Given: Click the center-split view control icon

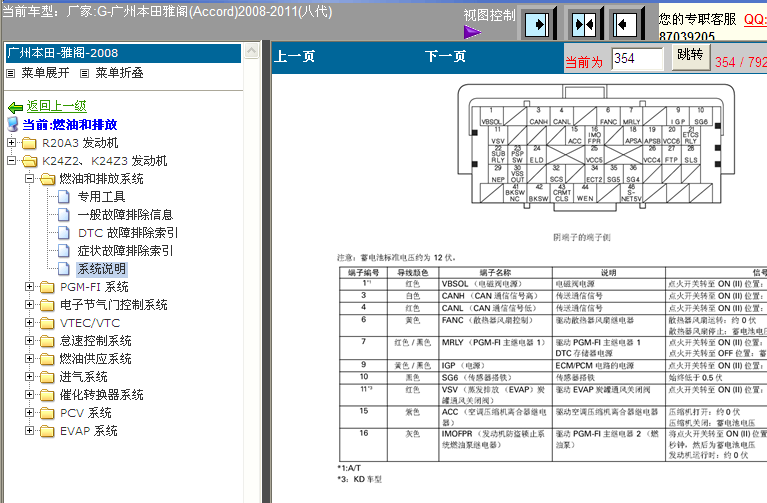Looking at the screenshot, I should (584, 24).
